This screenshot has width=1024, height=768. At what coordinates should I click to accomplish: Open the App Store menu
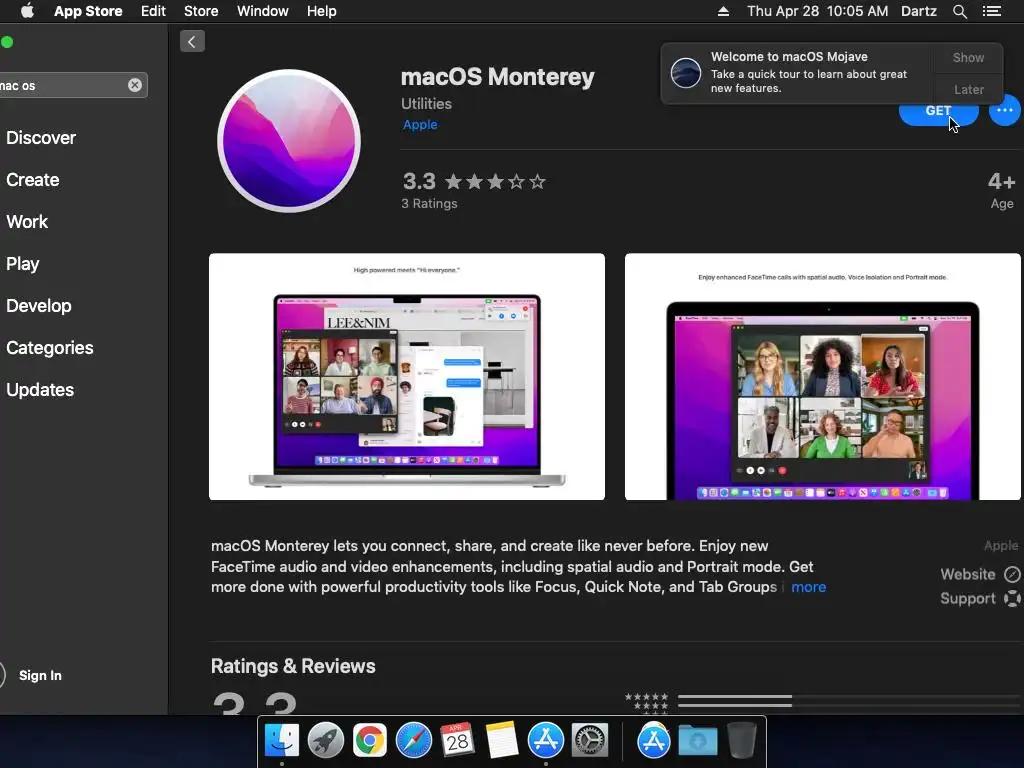(88, 11)
